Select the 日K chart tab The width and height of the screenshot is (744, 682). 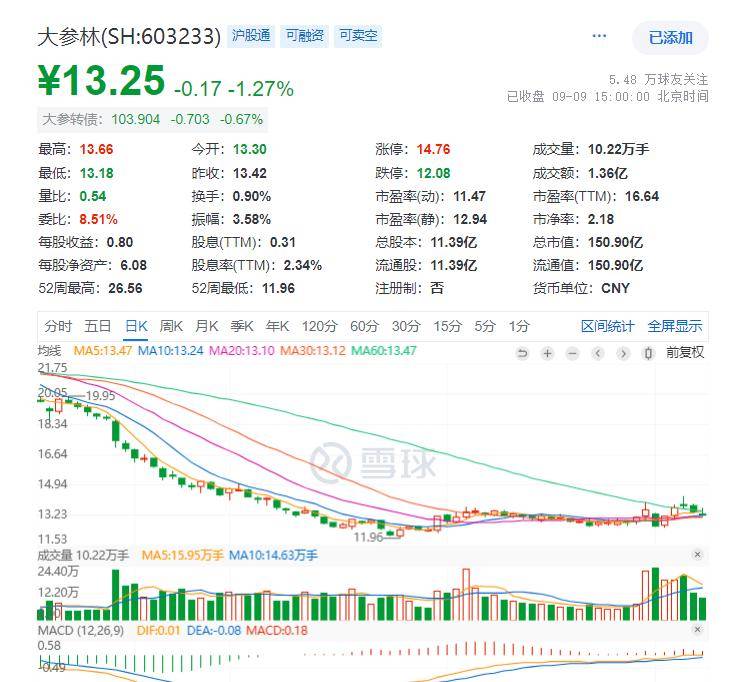(x=136, y=327)
